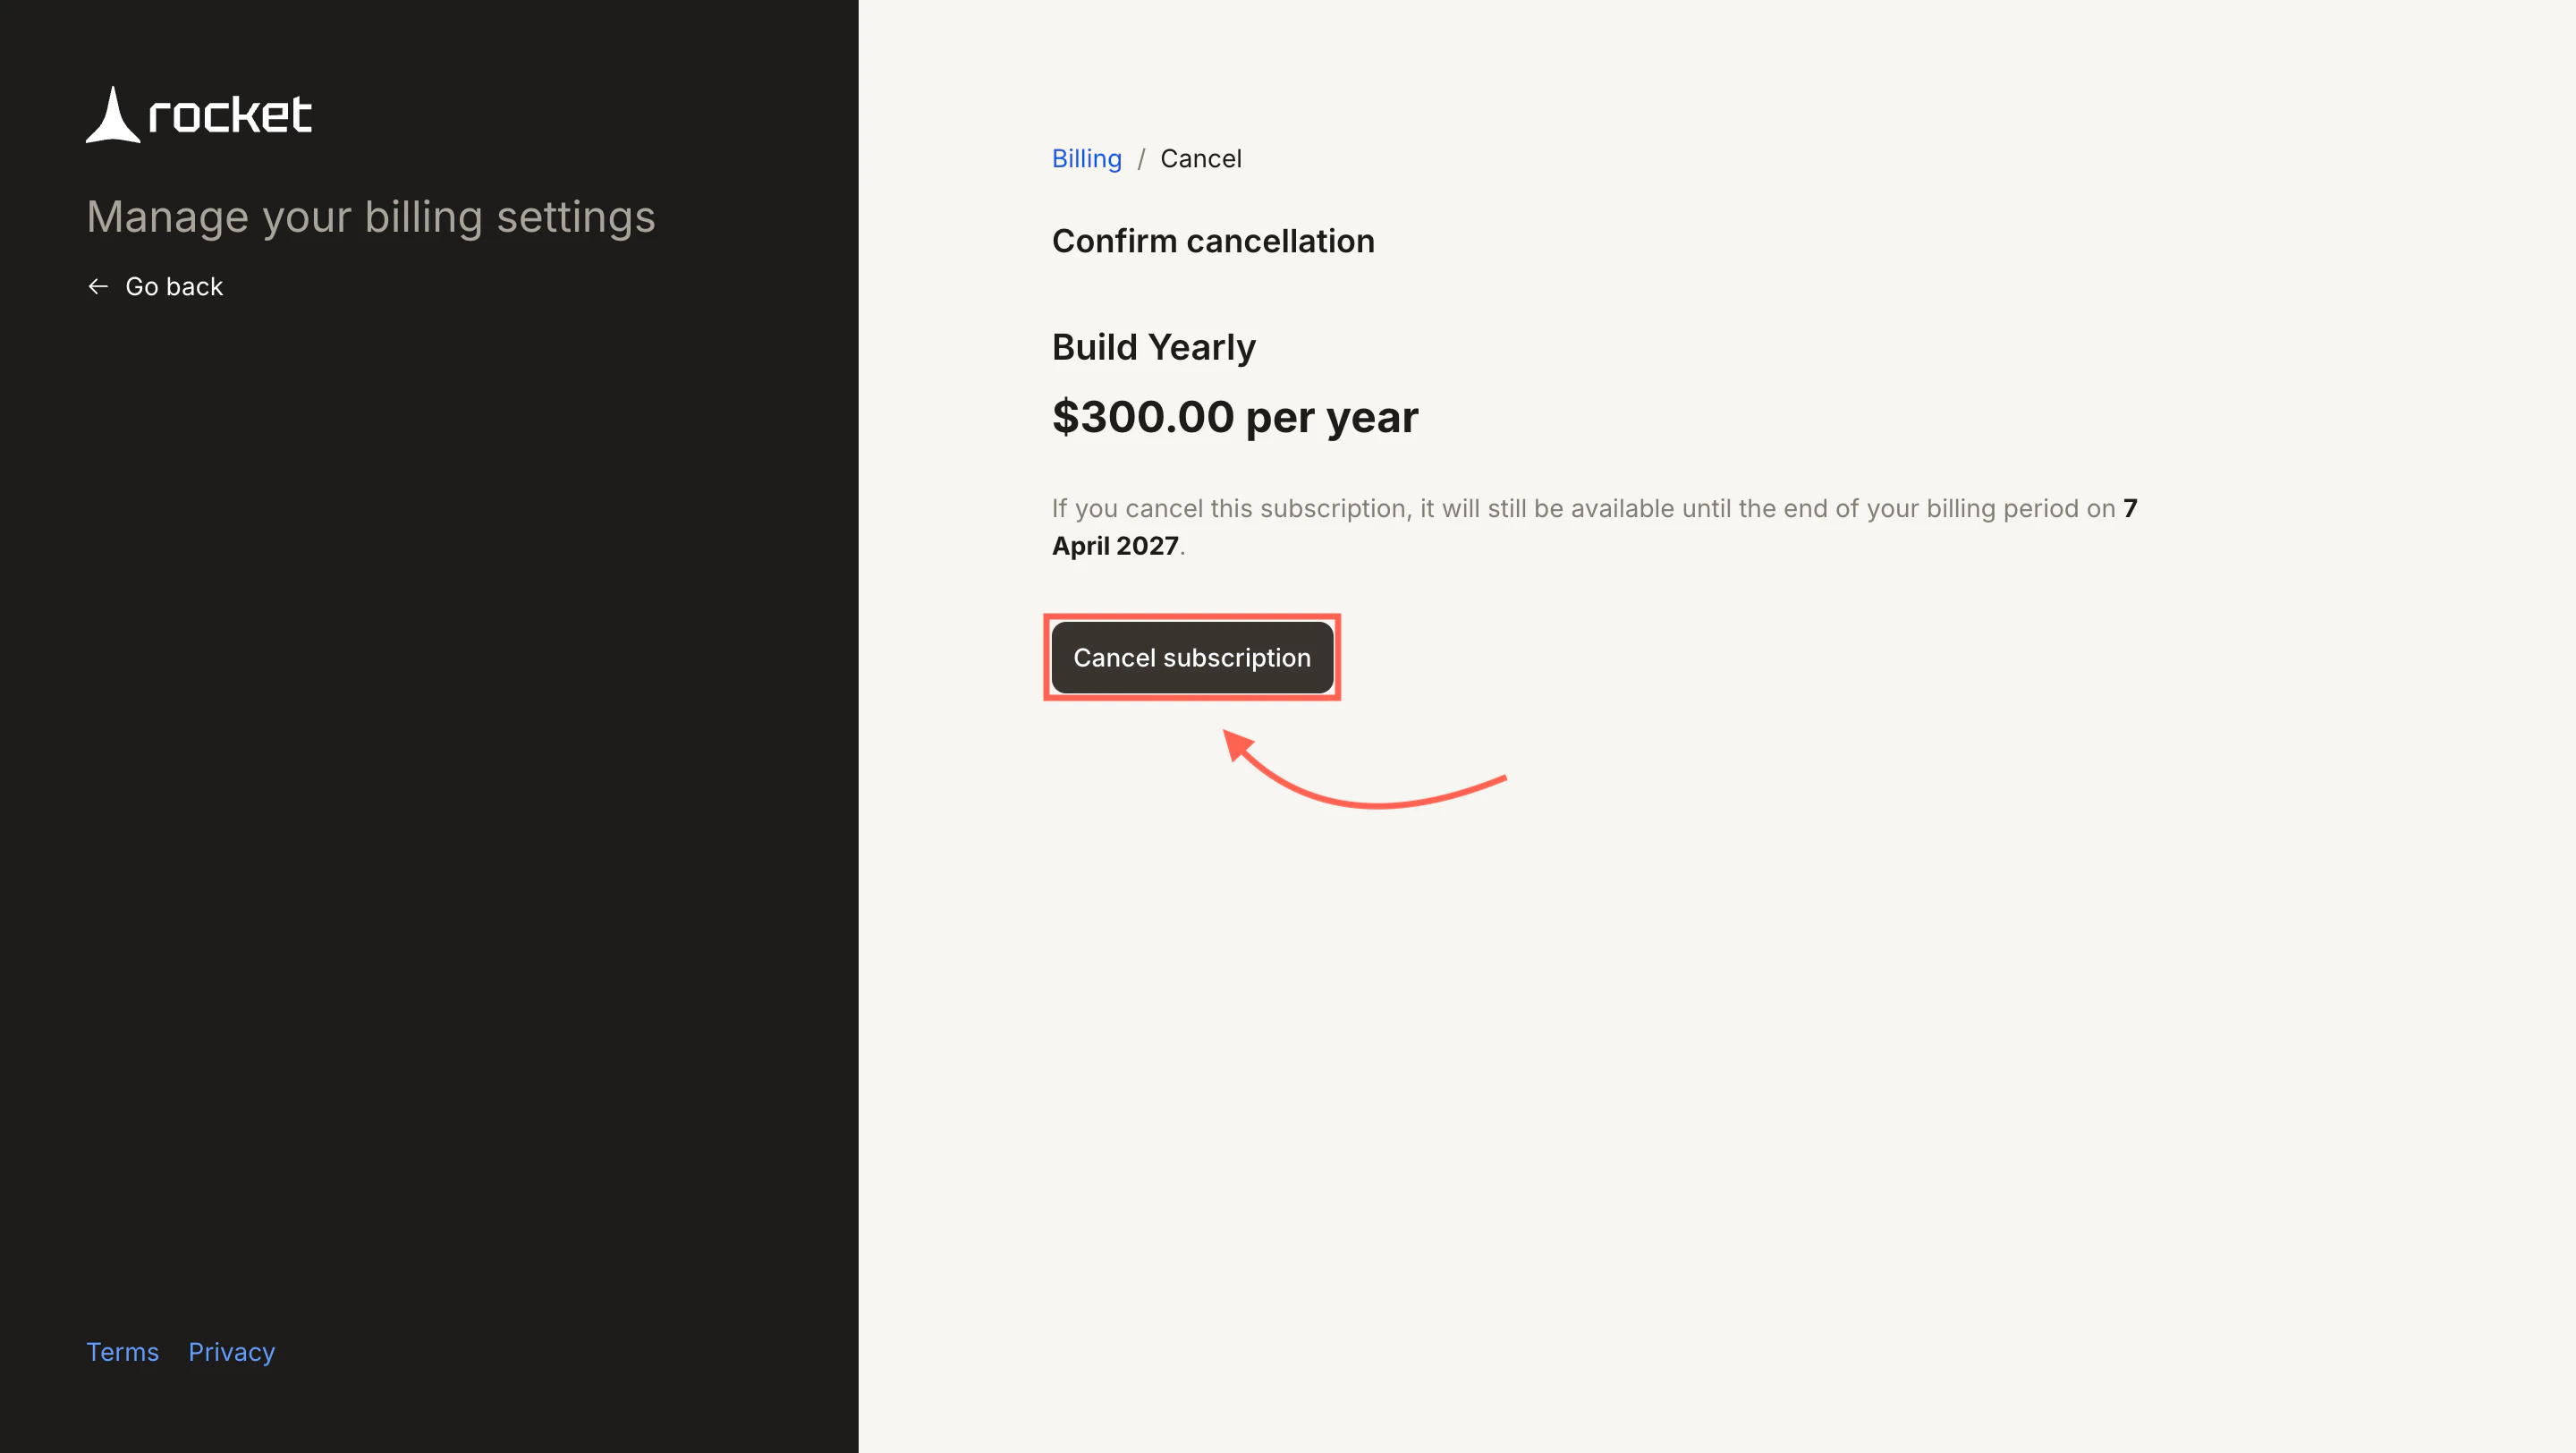
Task: Click Billing in the breadcrumb navigation
Action: pos(1086,158)
